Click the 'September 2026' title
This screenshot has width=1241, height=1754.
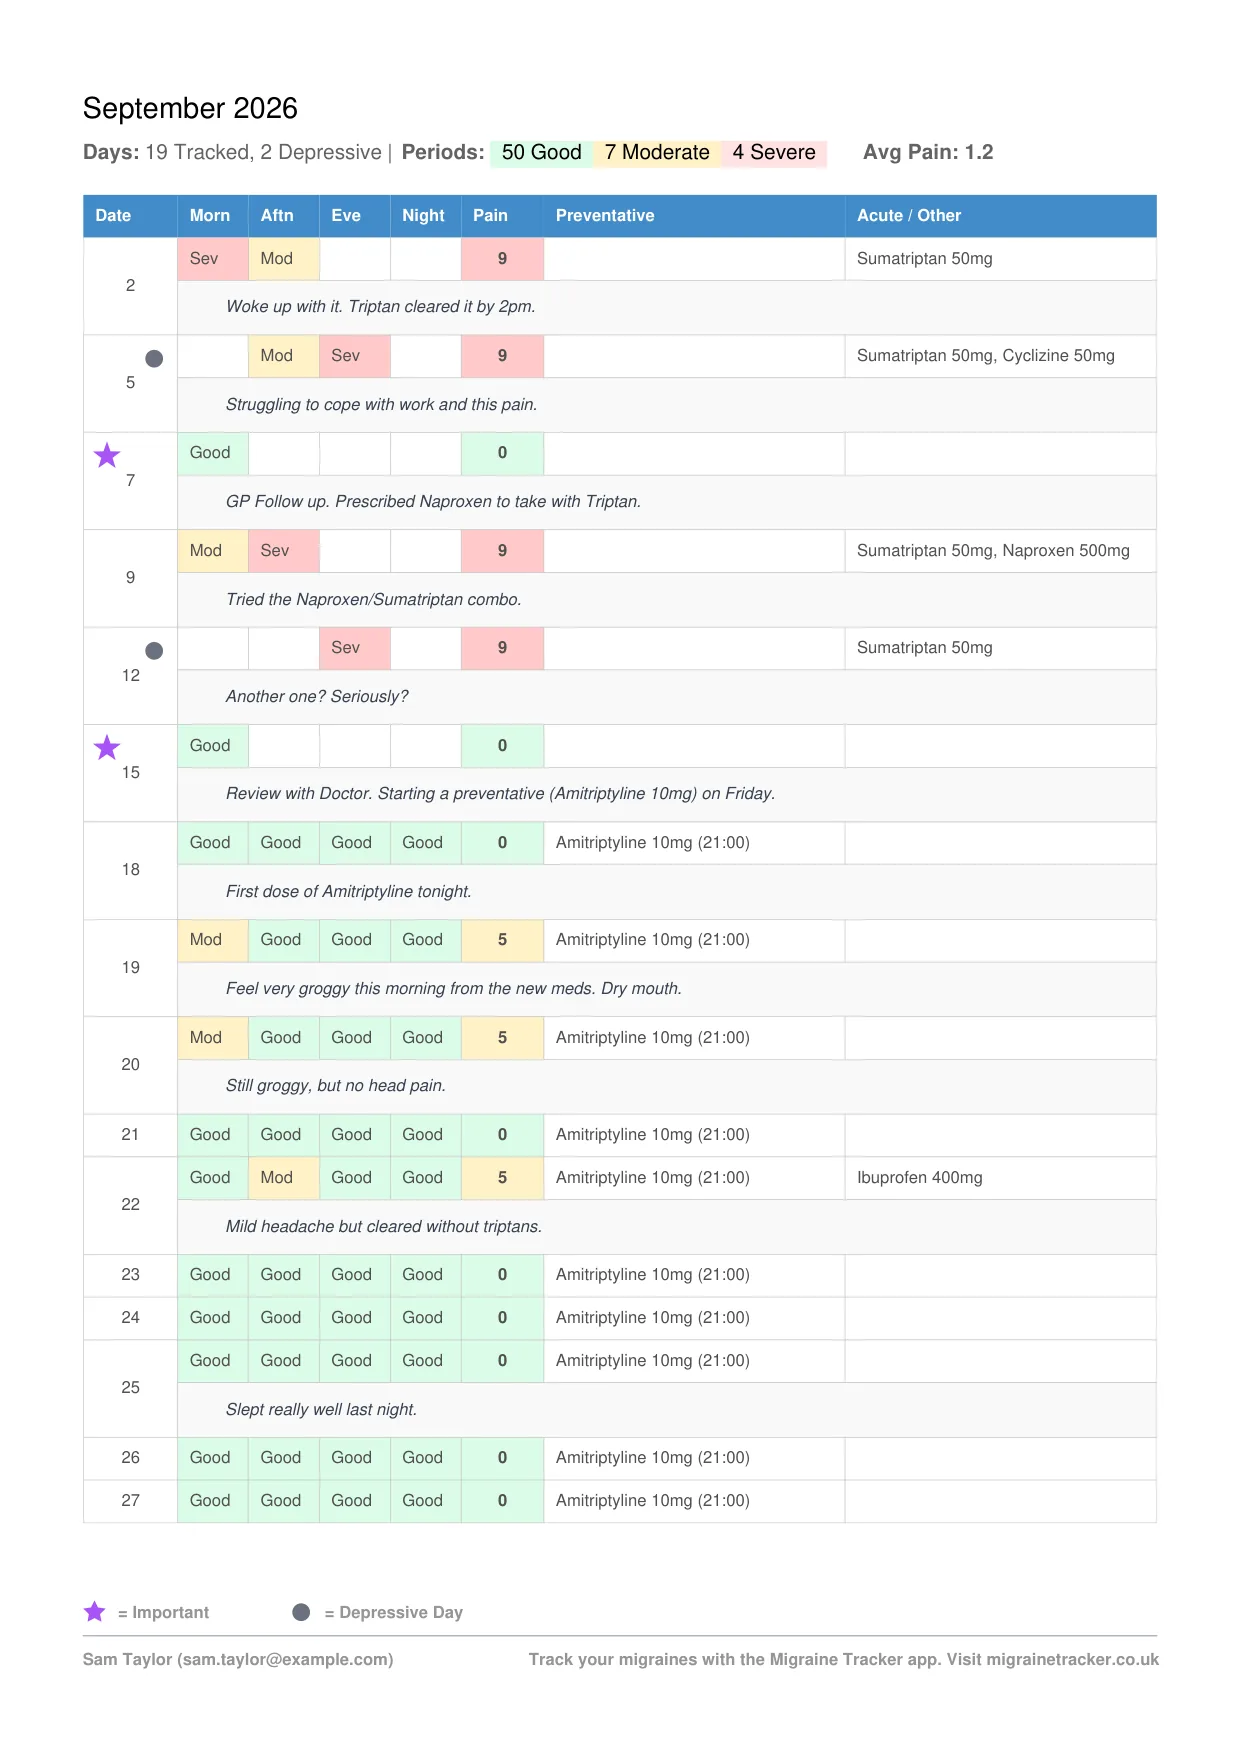(x=190, y=108)
